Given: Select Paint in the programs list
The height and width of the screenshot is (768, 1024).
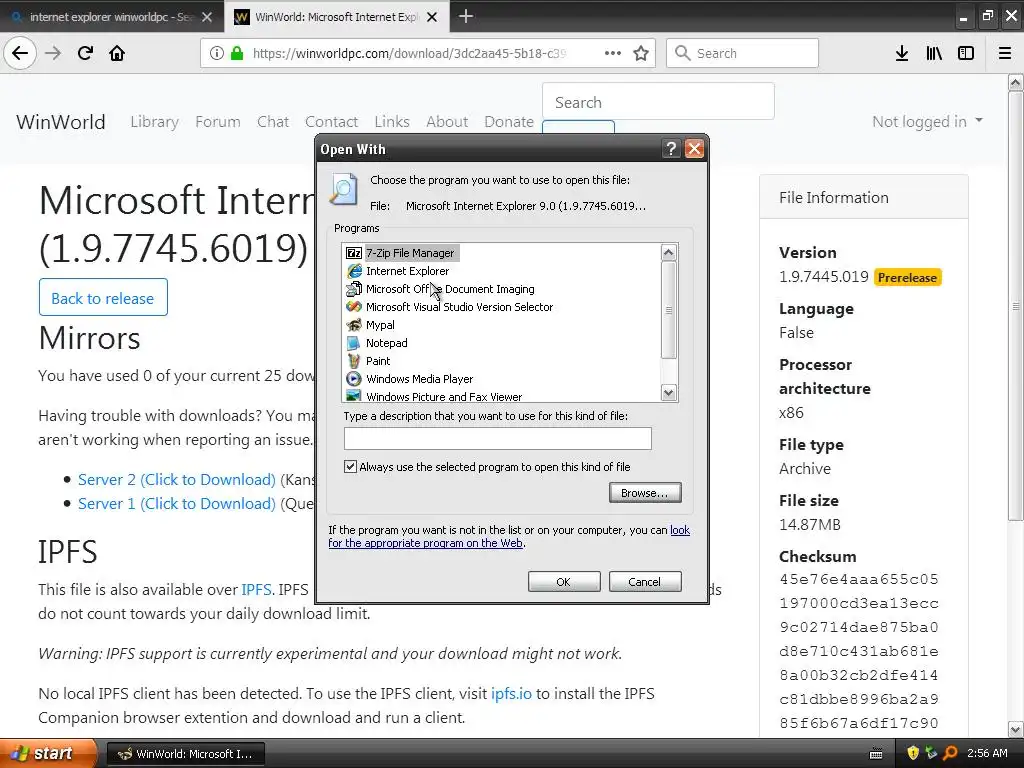Looking at the screenshot, I should point(378,360).
